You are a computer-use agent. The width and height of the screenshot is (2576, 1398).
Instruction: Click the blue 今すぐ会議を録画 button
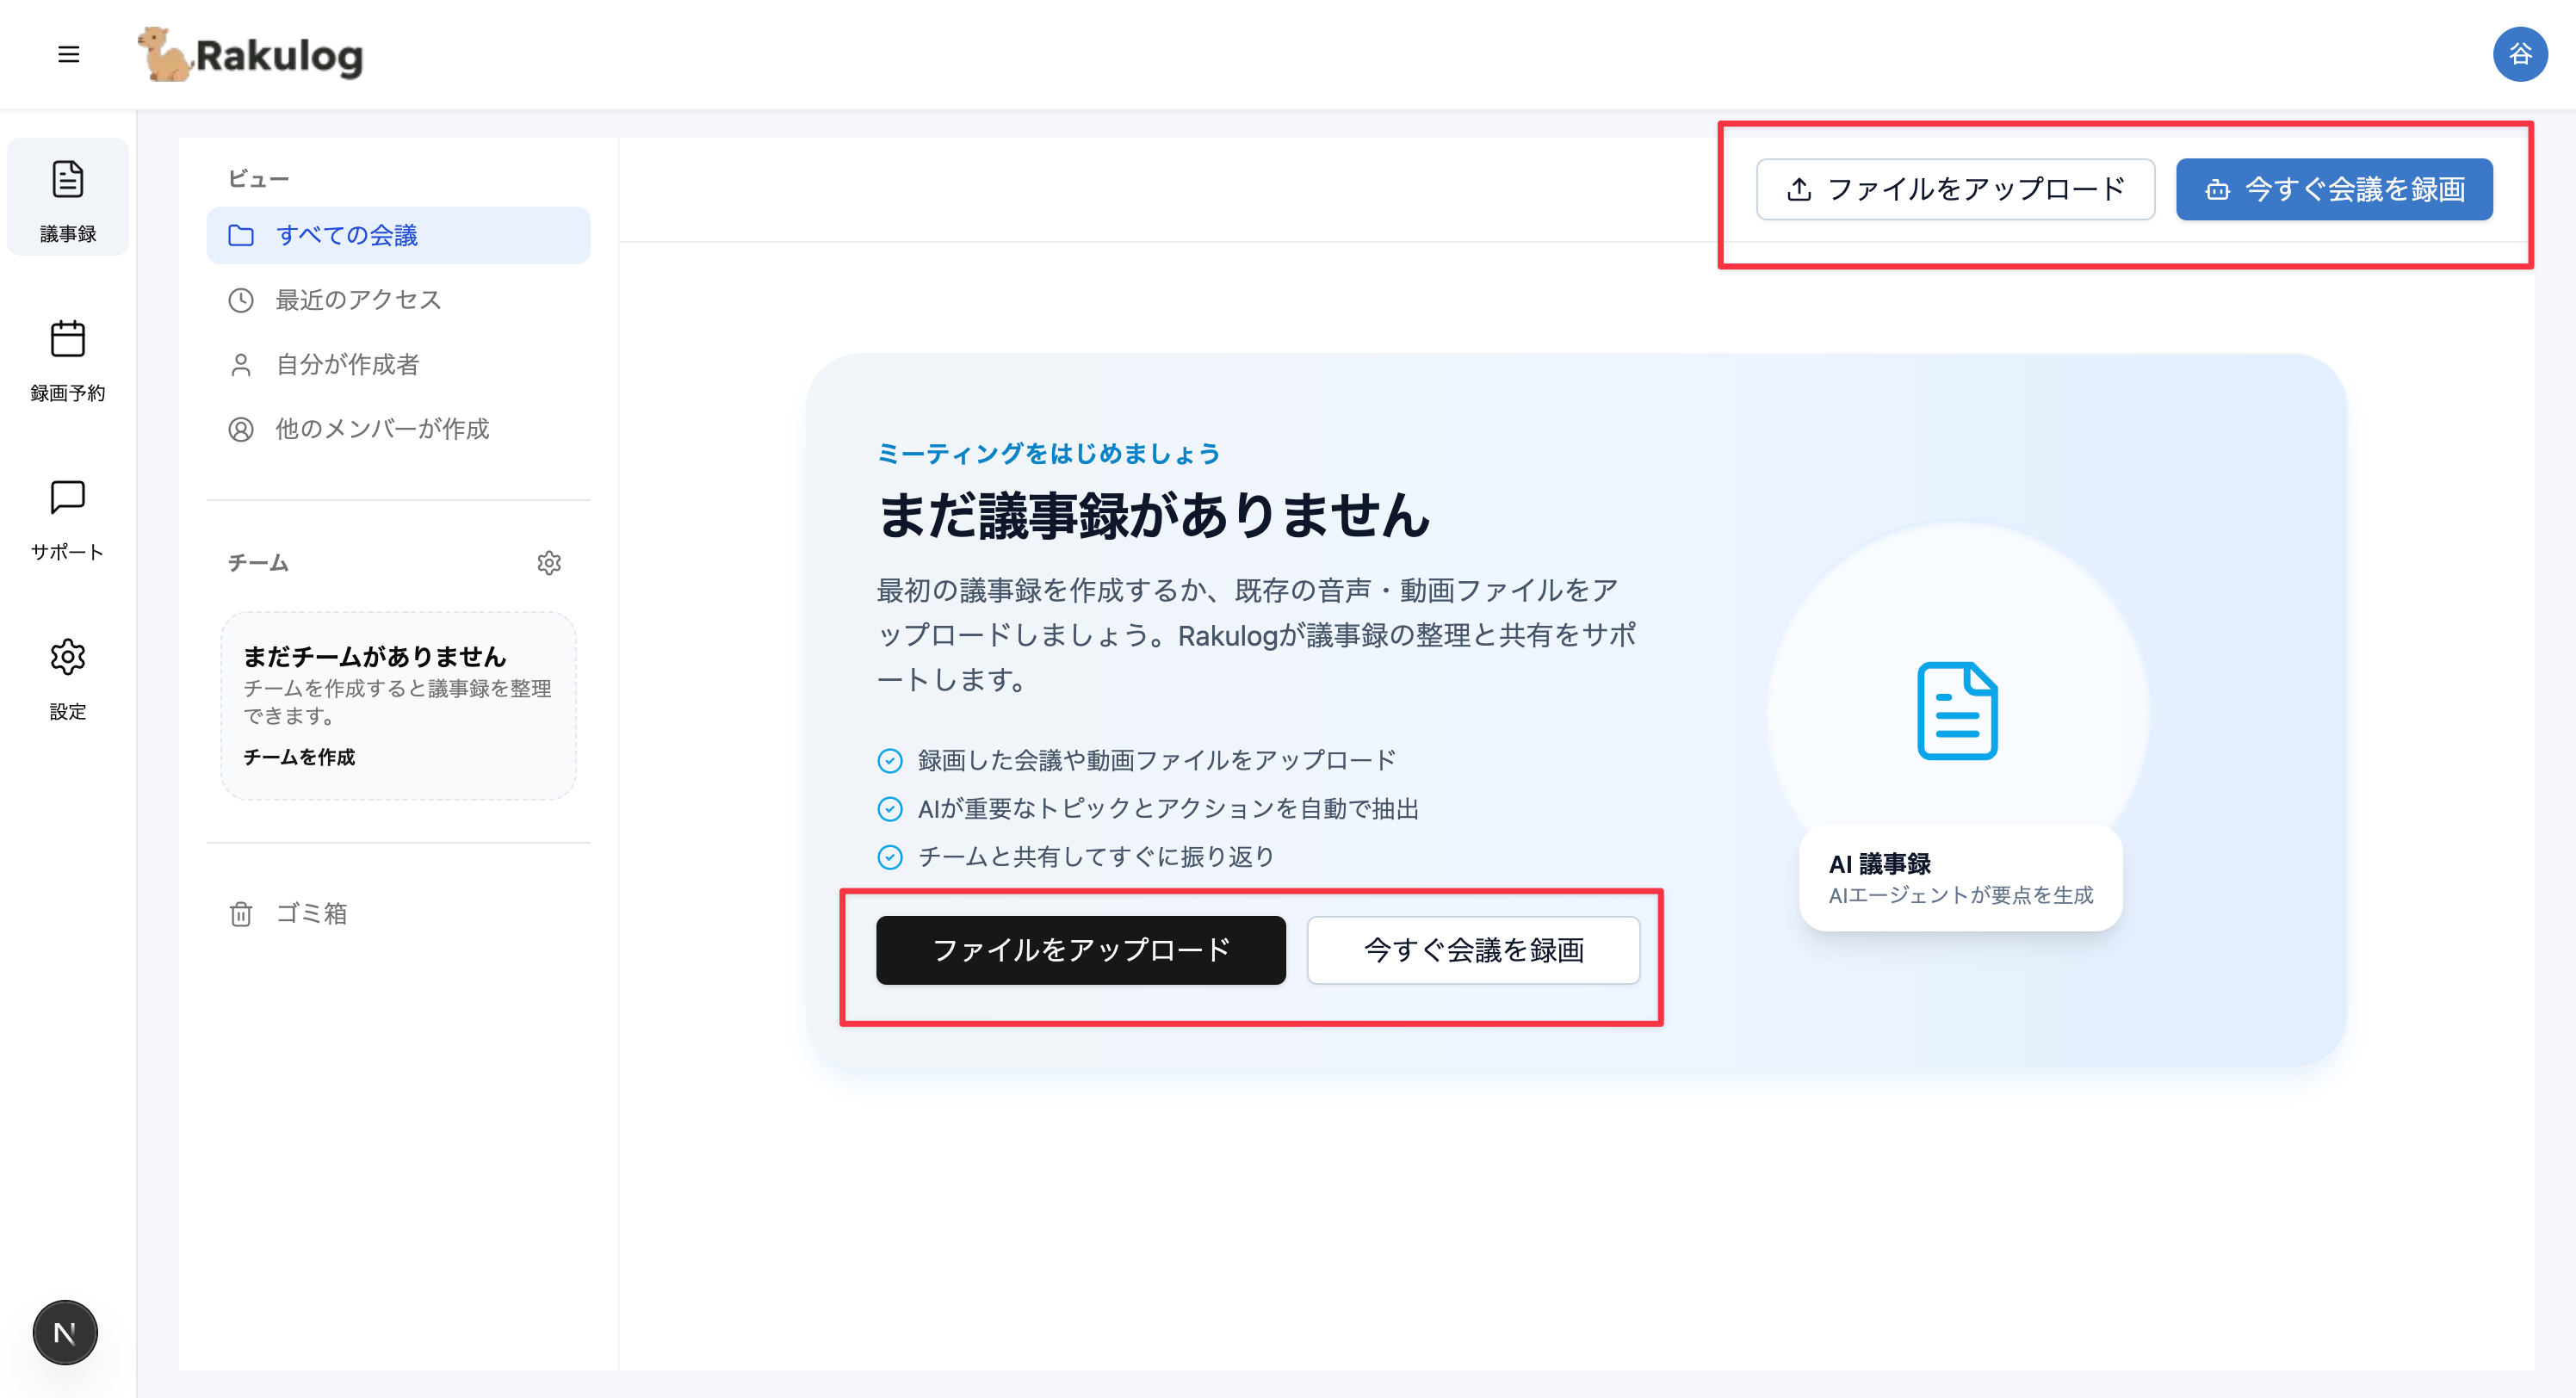[x=2333, y=189]
